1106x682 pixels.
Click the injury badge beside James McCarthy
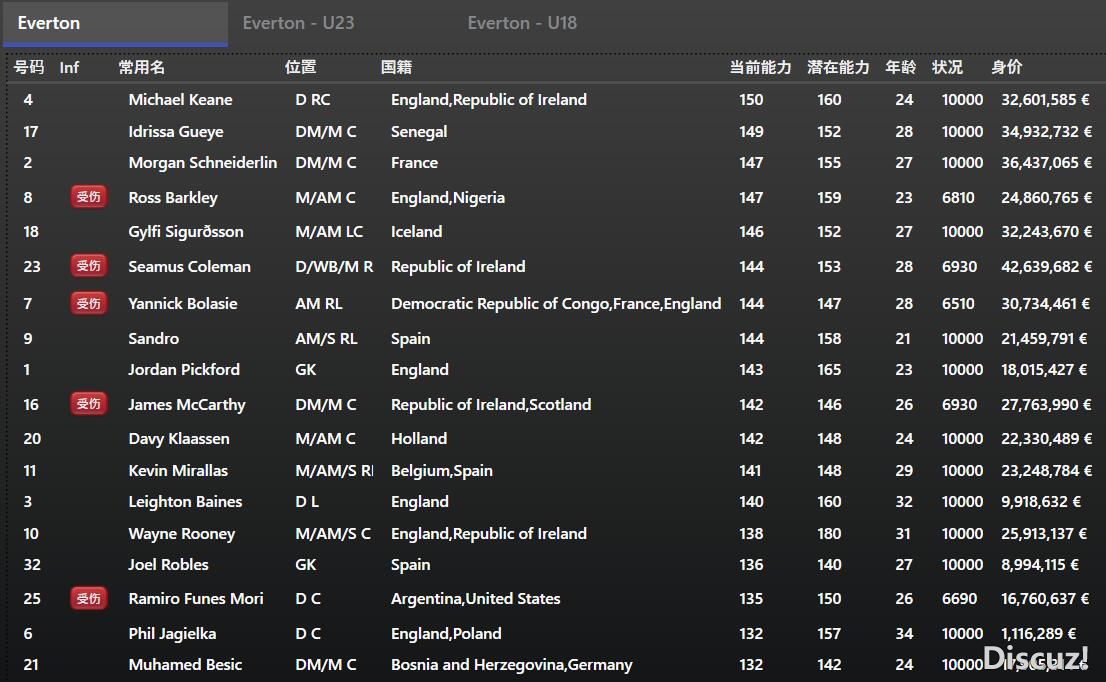pyautogui.click(x=89, y=403)
